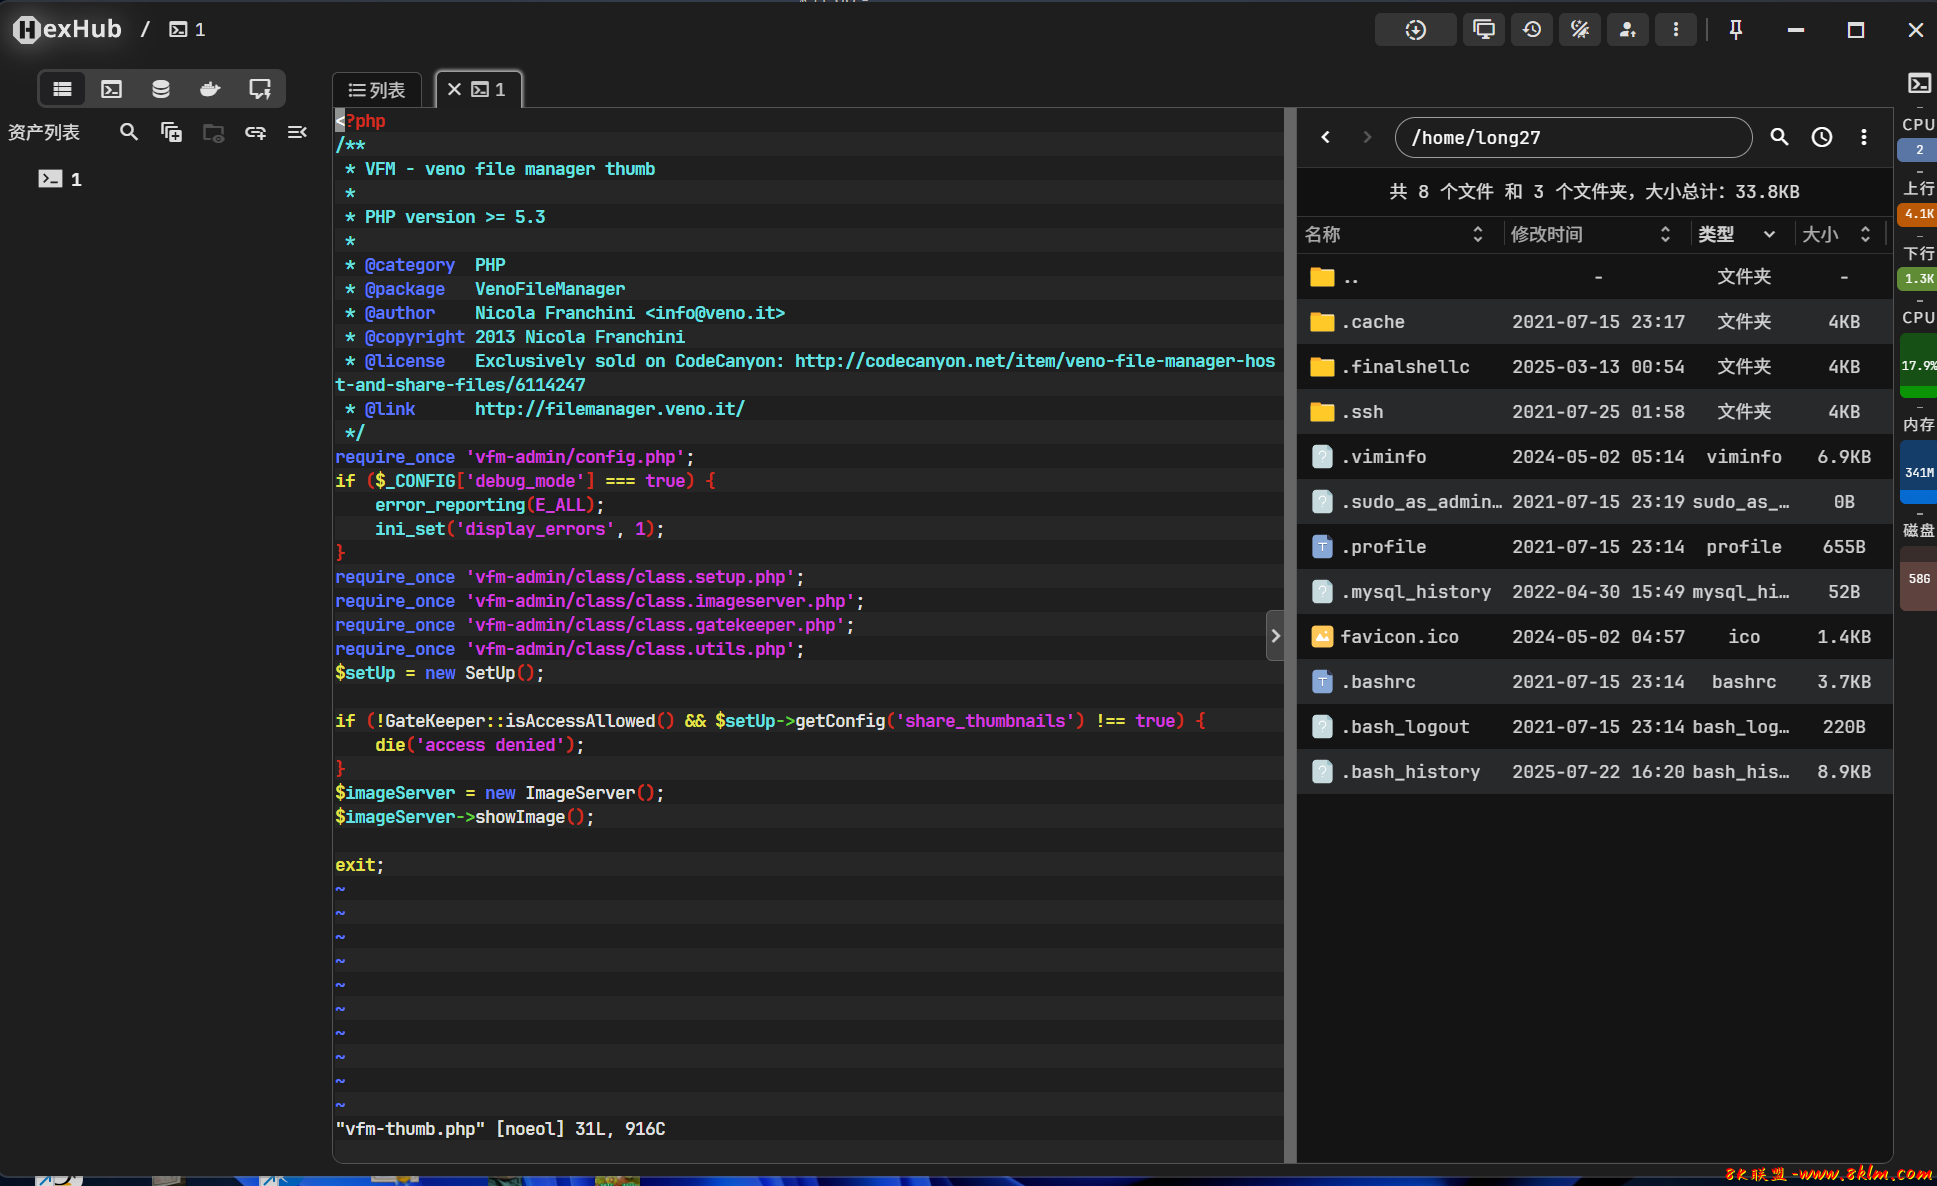The image size is (1937, 1186).
Task: Click the new folder icon in asset list
Action: point(213,132)
